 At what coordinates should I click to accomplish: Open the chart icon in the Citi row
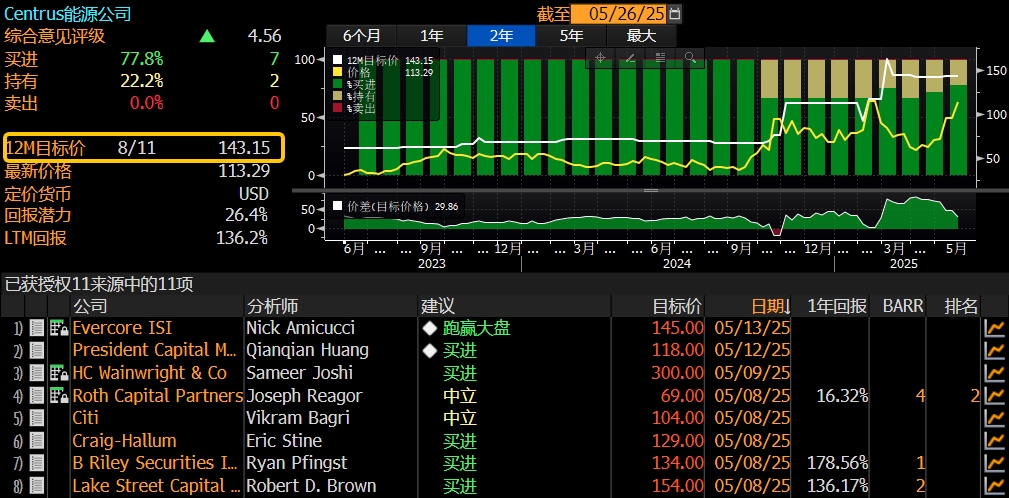tap(994, 418)
